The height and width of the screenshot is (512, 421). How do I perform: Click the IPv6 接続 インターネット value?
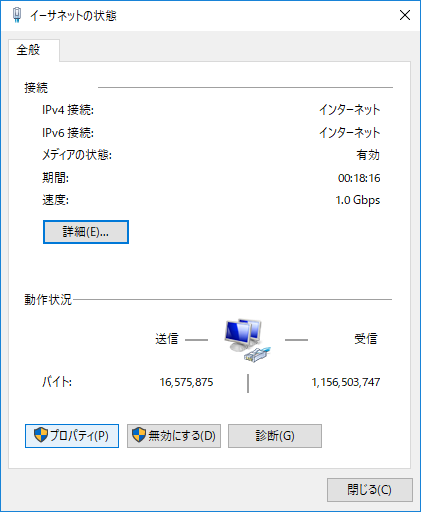(x=350, y=133)
